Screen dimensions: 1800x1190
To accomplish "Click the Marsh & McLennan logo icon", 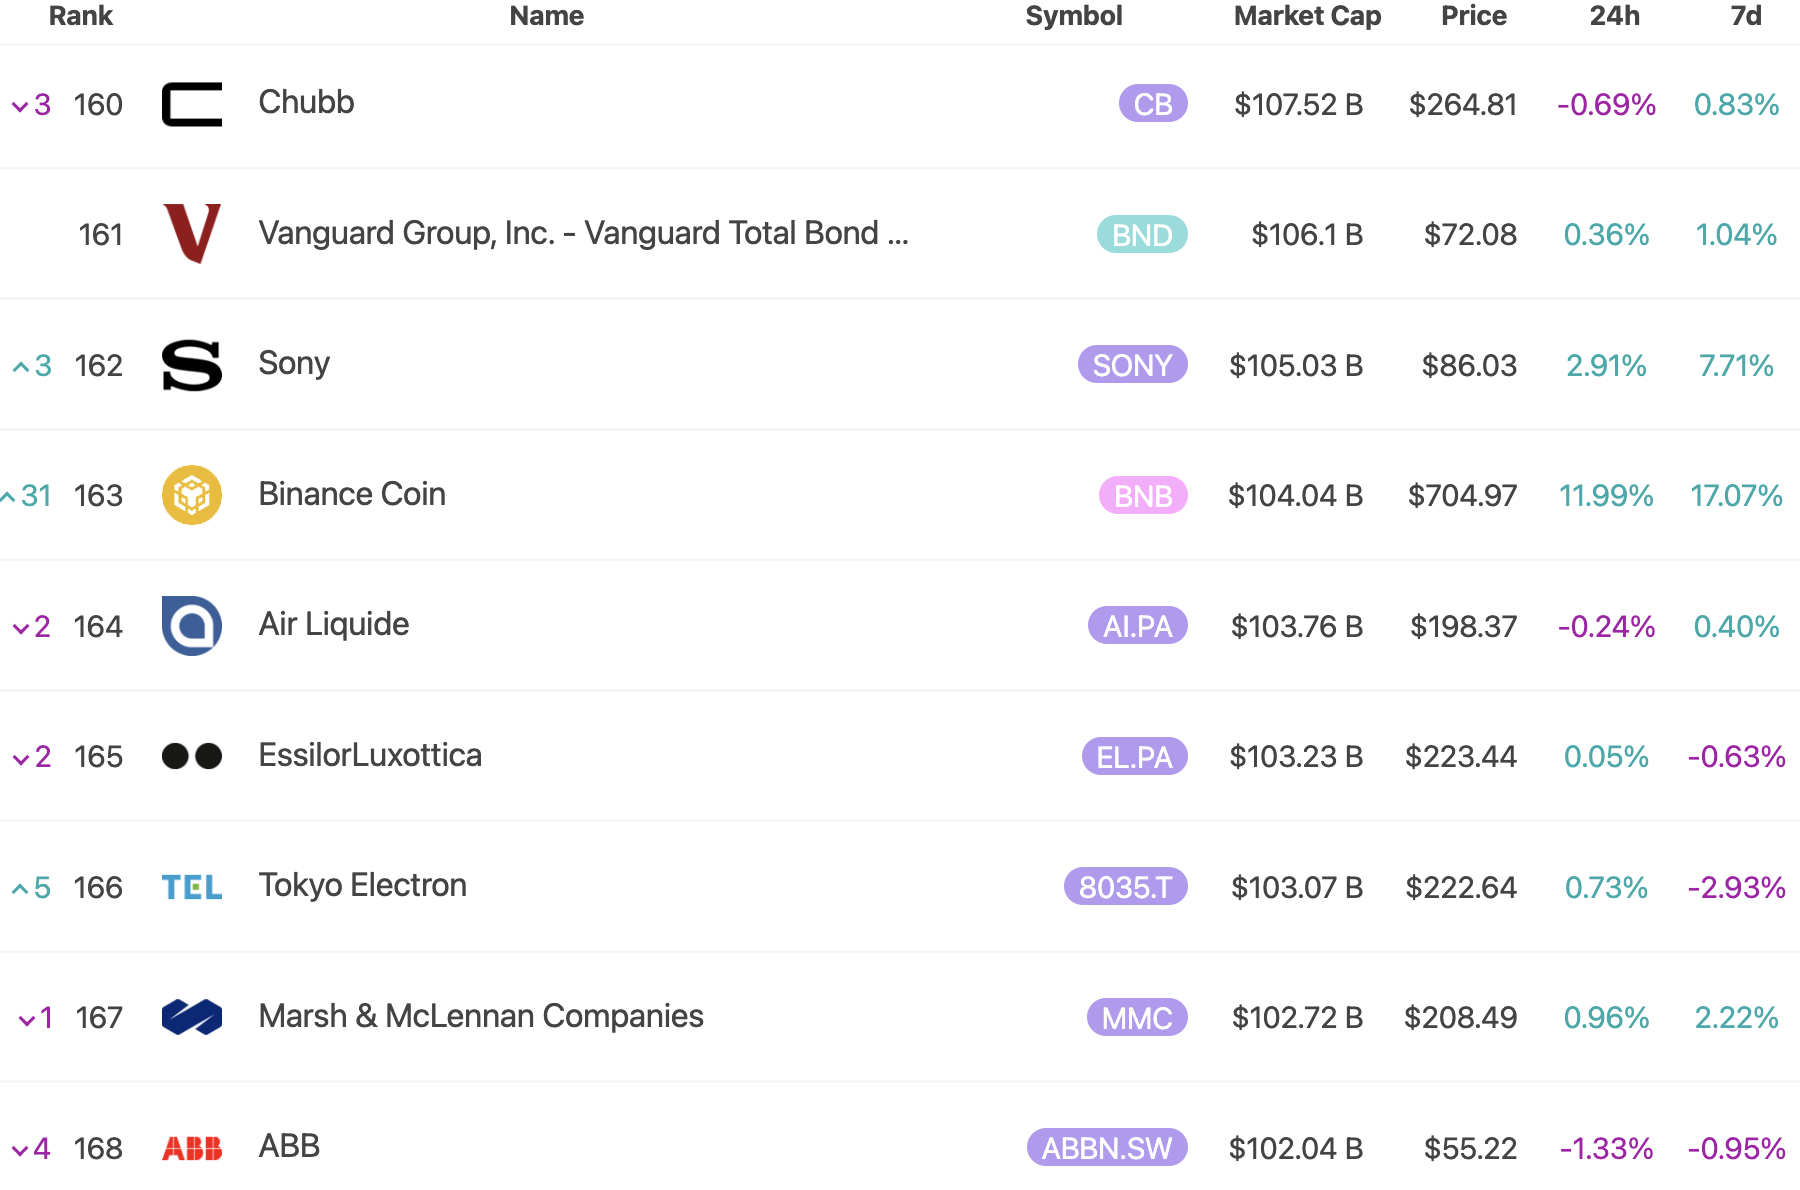I will pos(192,1017).
